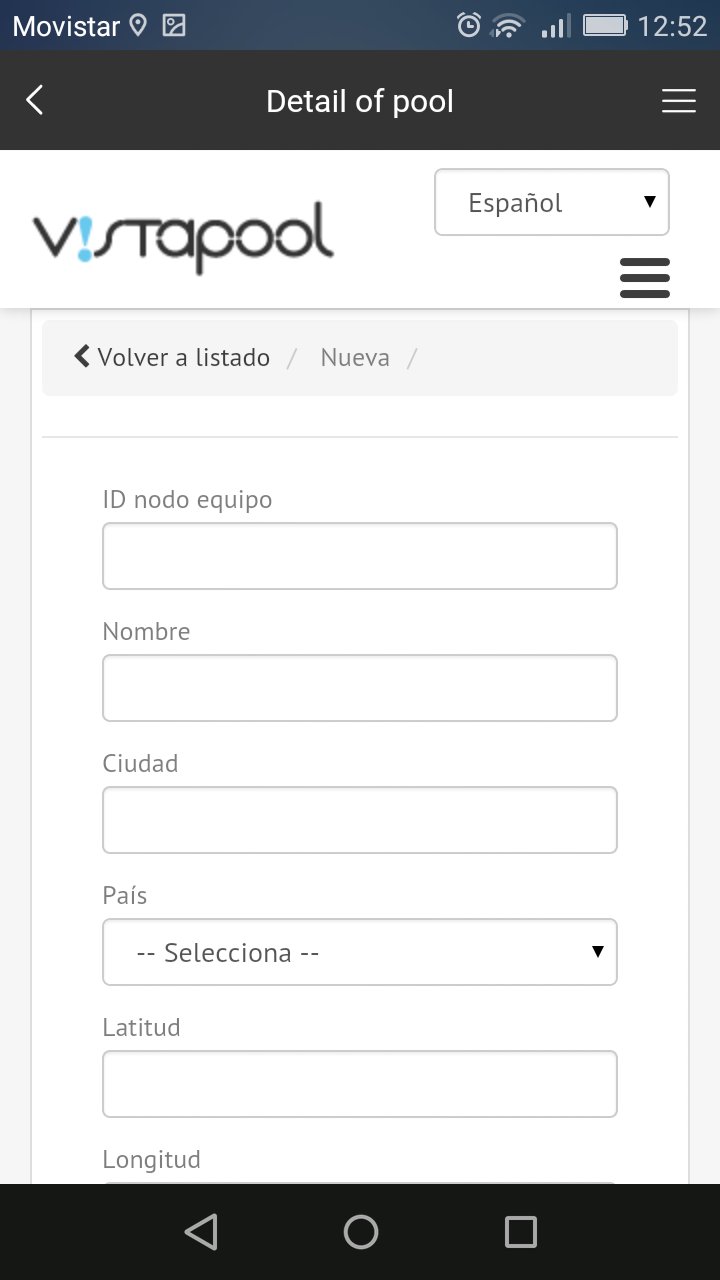The image size is (720, 1280).
Task: Click the País dropdown arrow
Action: [x=597, y=952]
